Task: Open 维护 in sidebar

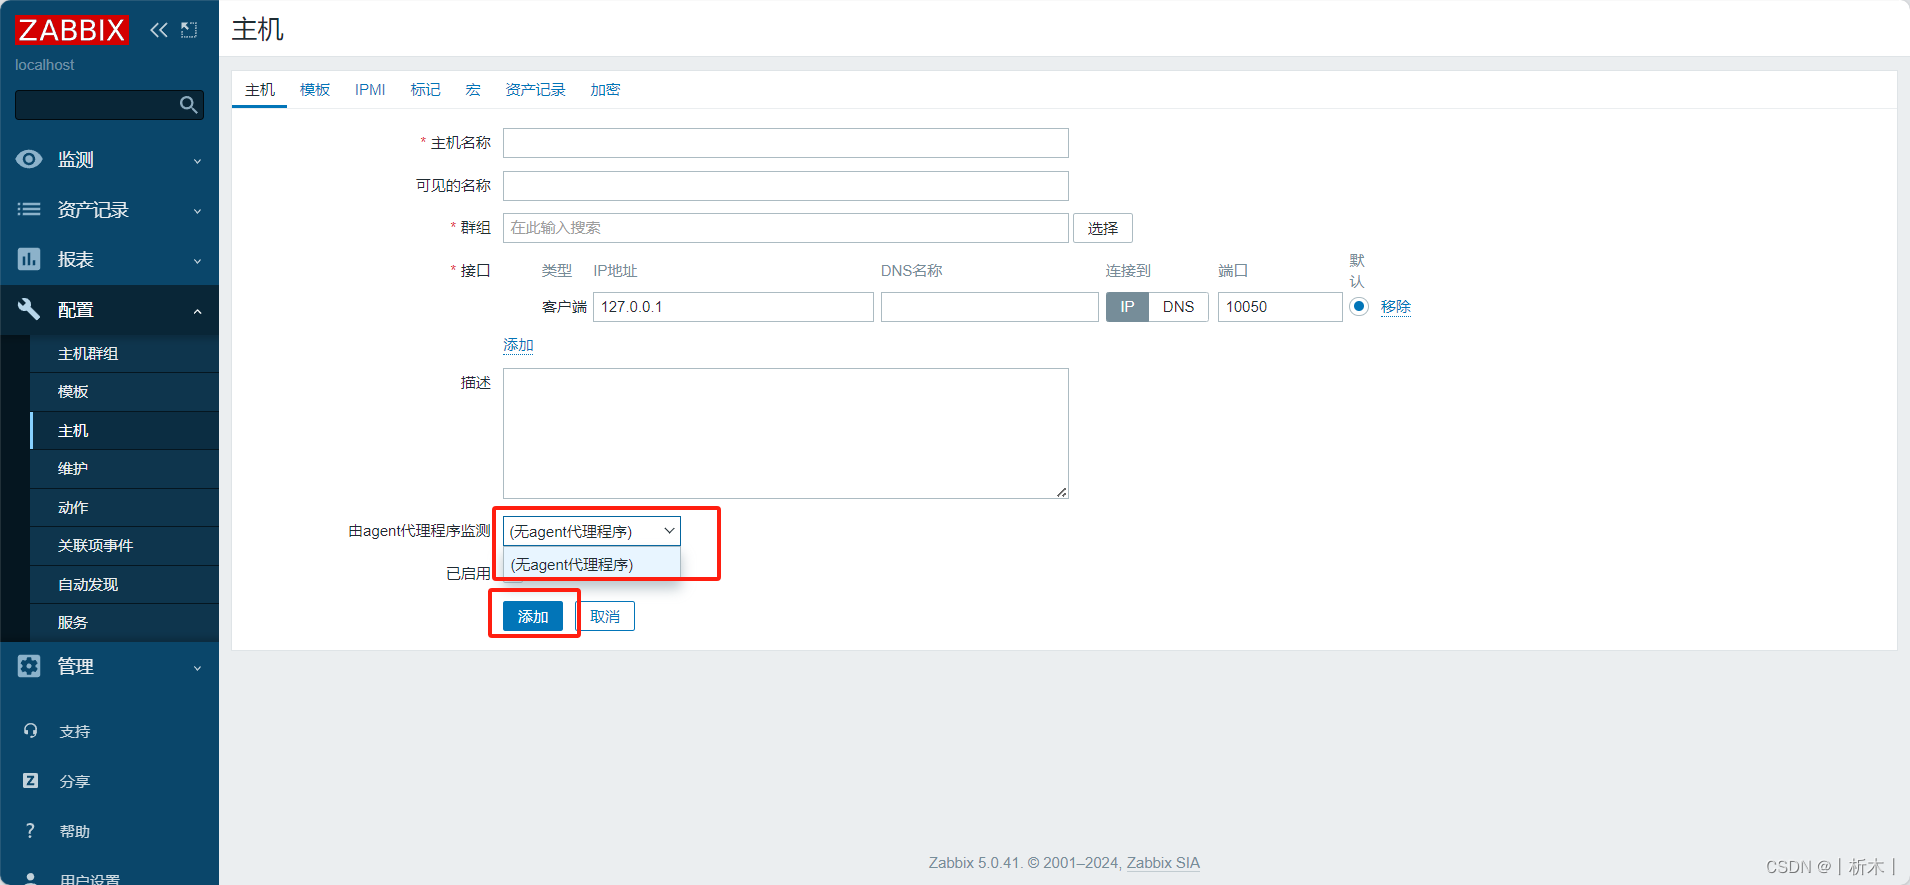Action: (x=124, y=469)
